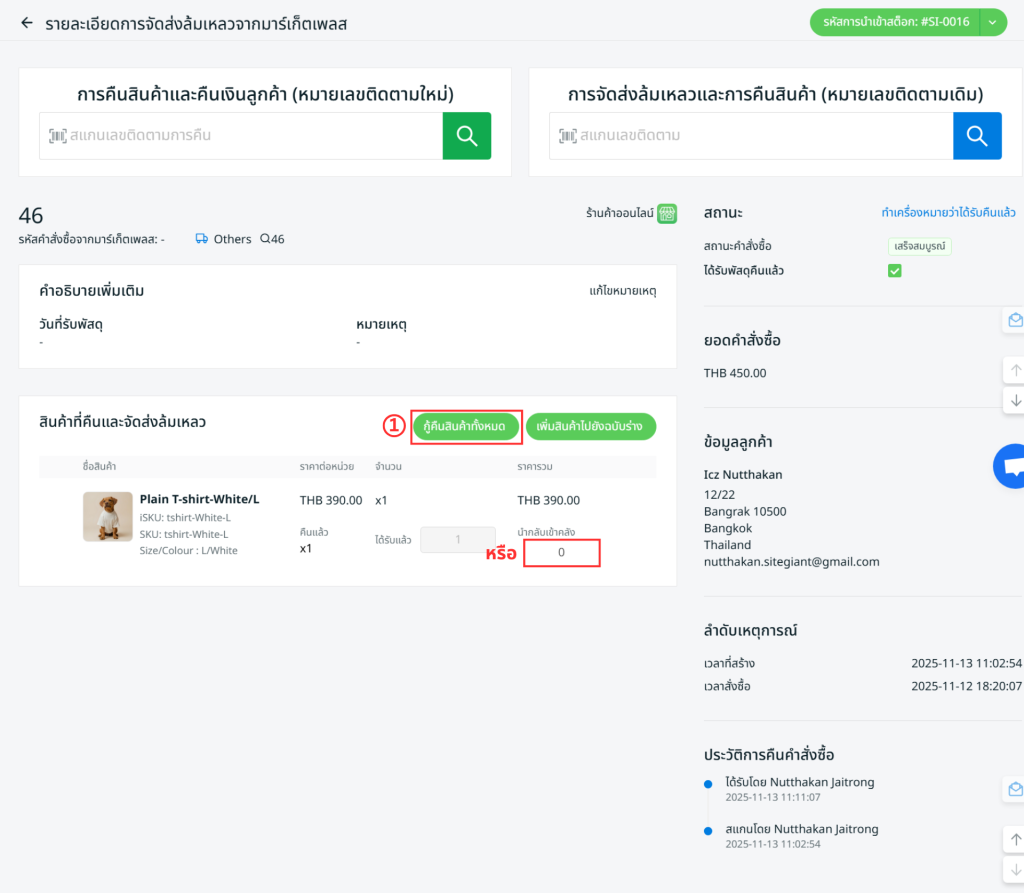Click the แก้ไขหมายเหตุ link

(x=622, y=291)
